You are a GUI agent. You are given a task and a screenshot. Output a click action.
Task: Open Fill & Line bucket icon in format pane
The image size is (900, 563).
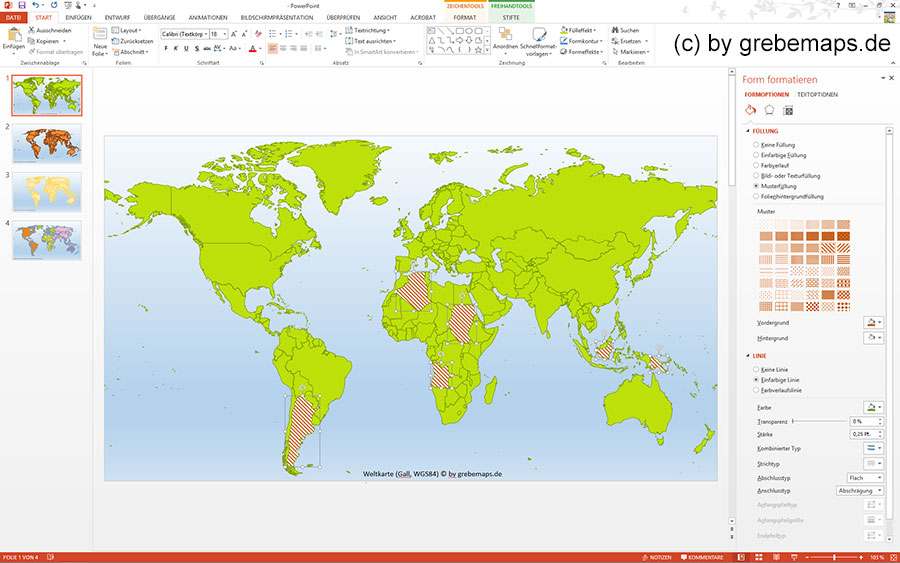tap(750, 110)
